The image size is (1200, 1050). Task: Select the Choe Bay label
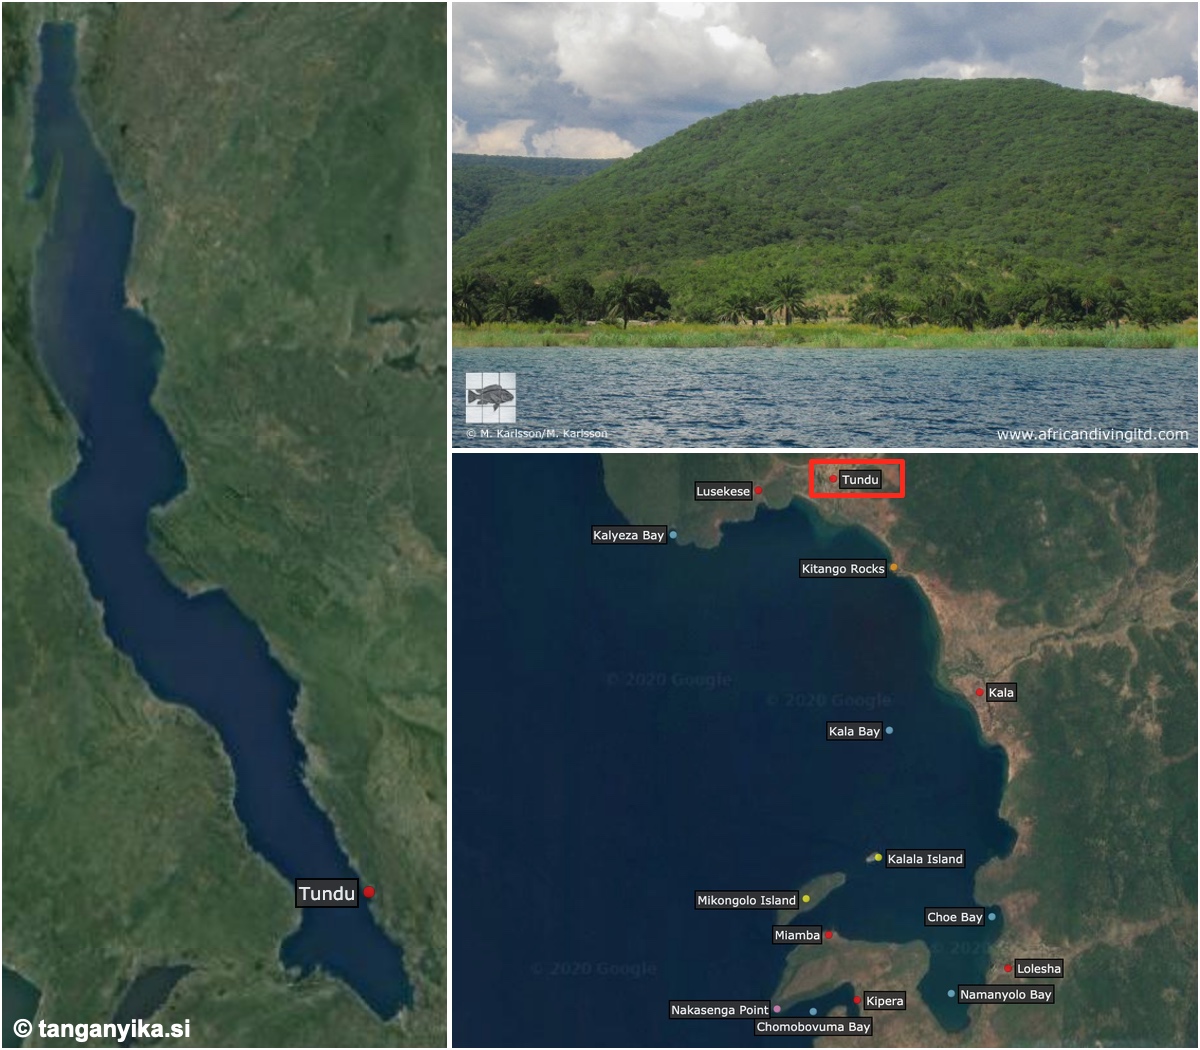(955, 917)
